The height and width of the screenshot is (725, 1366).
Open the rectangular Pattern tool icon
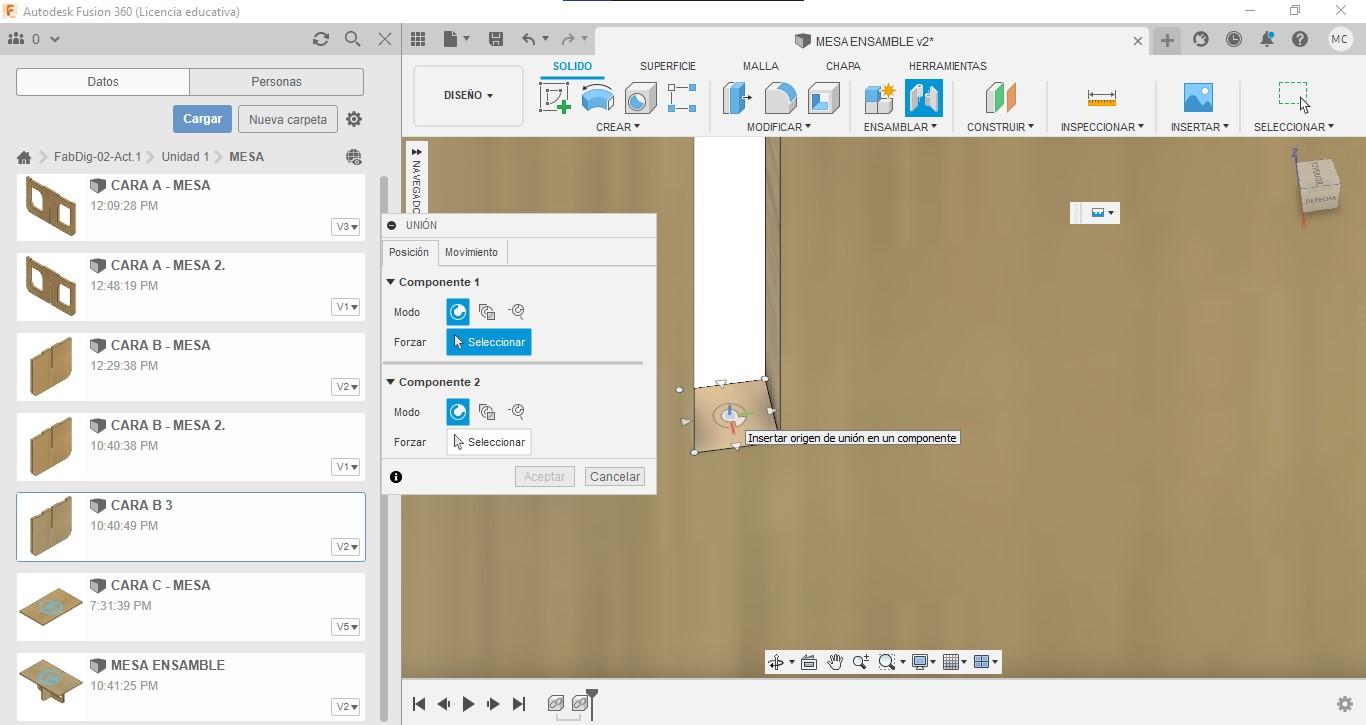pos(682,98)
